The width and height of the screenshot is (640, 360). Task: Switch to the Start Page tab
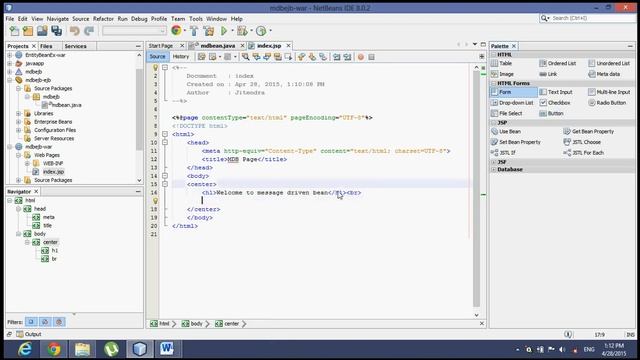click(161, 46)
